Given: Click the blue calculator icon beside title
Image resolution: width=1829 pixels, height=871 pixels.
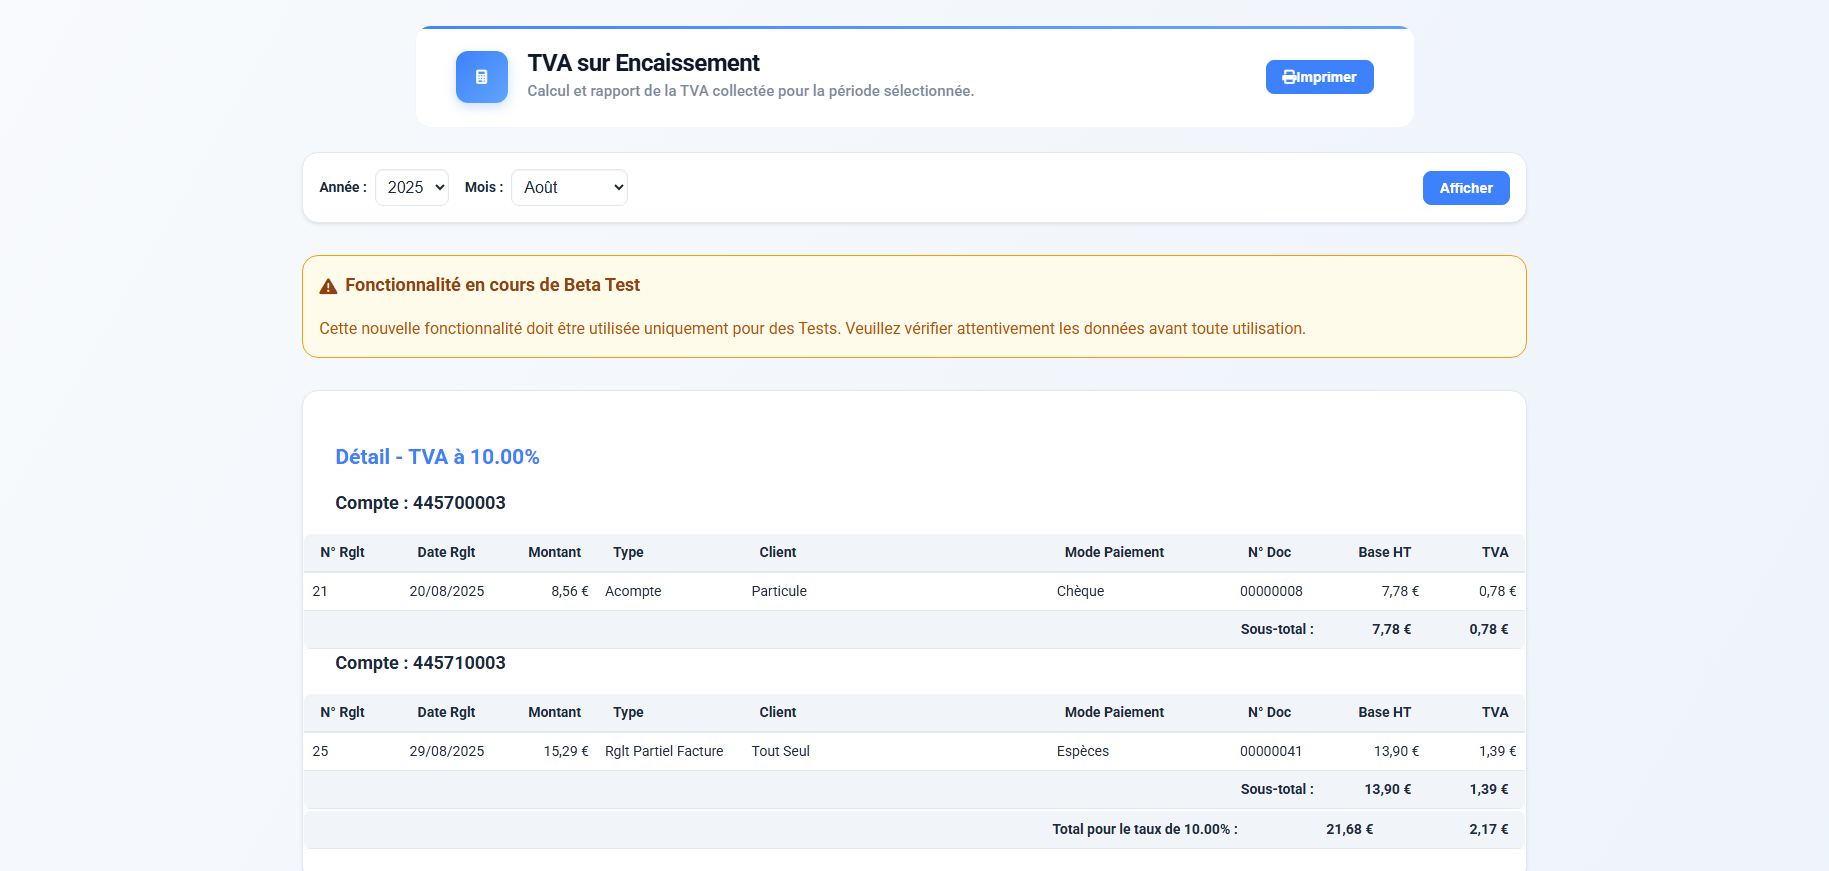Looking at the screenshot, I should click(481, 77).
